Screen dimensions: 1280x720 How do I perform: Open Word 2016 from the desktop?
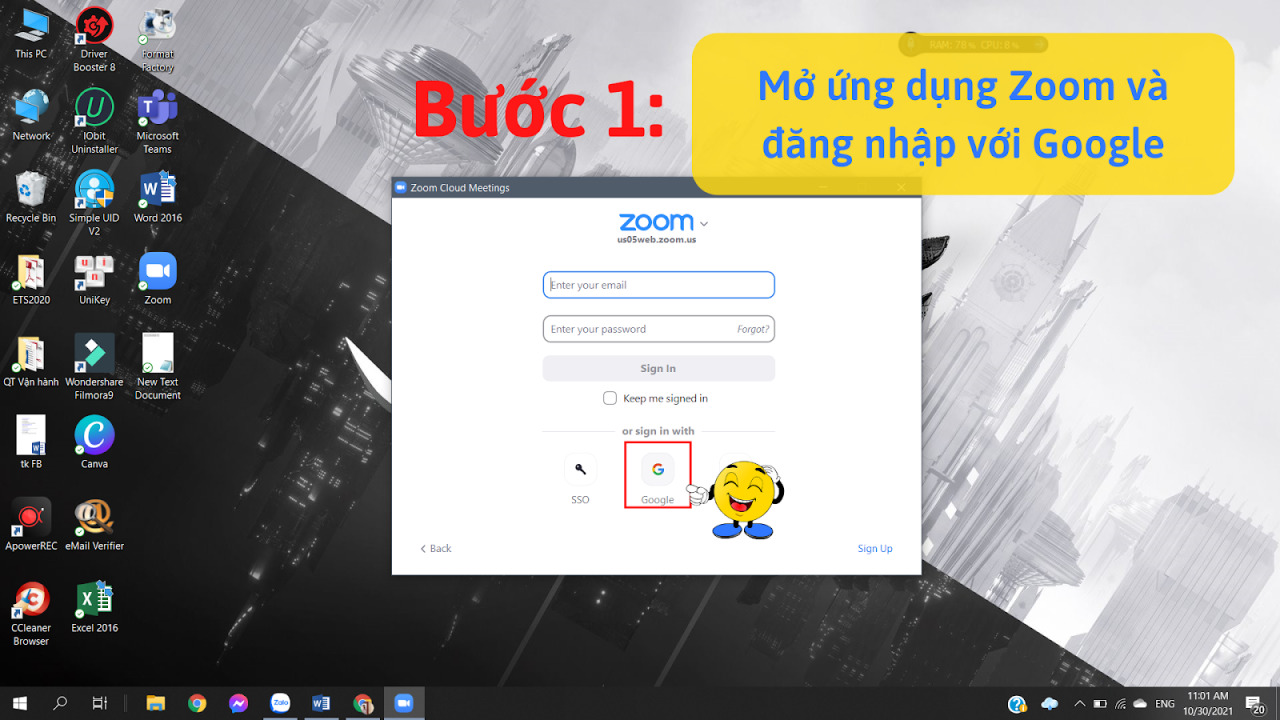(x=156, y=190)
